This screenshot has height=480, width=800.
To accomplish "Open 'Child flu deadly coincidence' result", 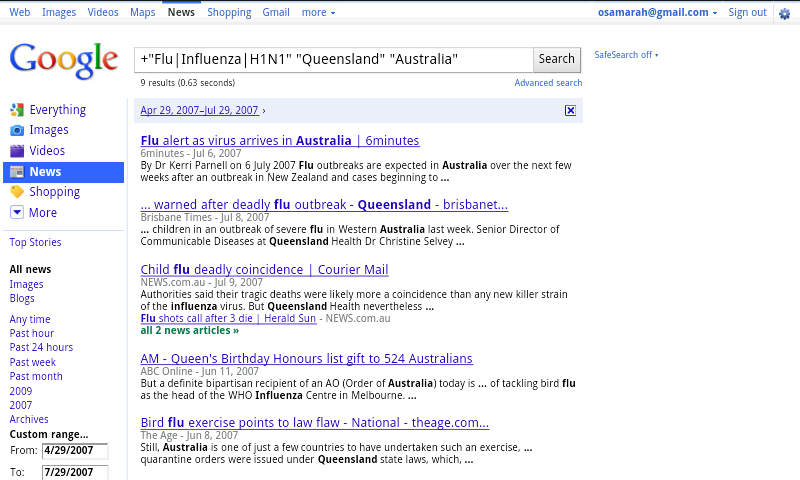I will pyautogui.click(x=264, y=269).
